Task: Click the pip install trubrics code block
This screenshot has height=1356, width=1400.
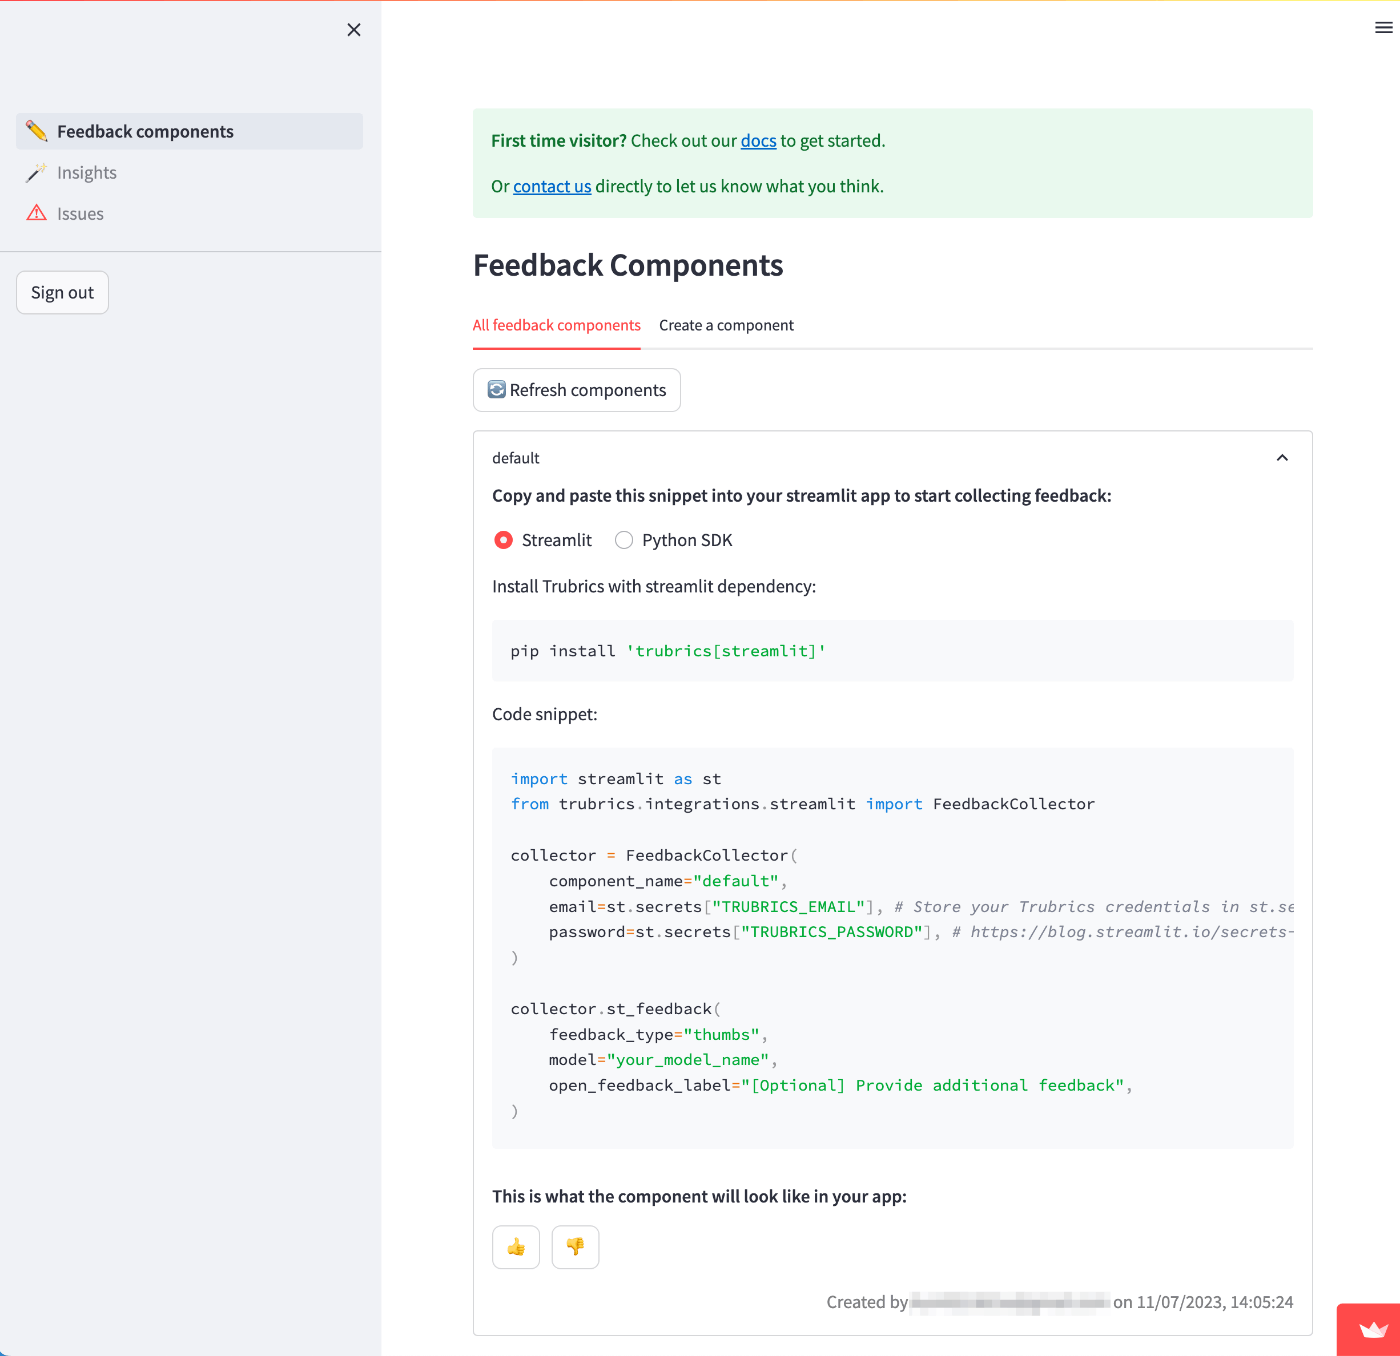Action: [x=893, y=651]
